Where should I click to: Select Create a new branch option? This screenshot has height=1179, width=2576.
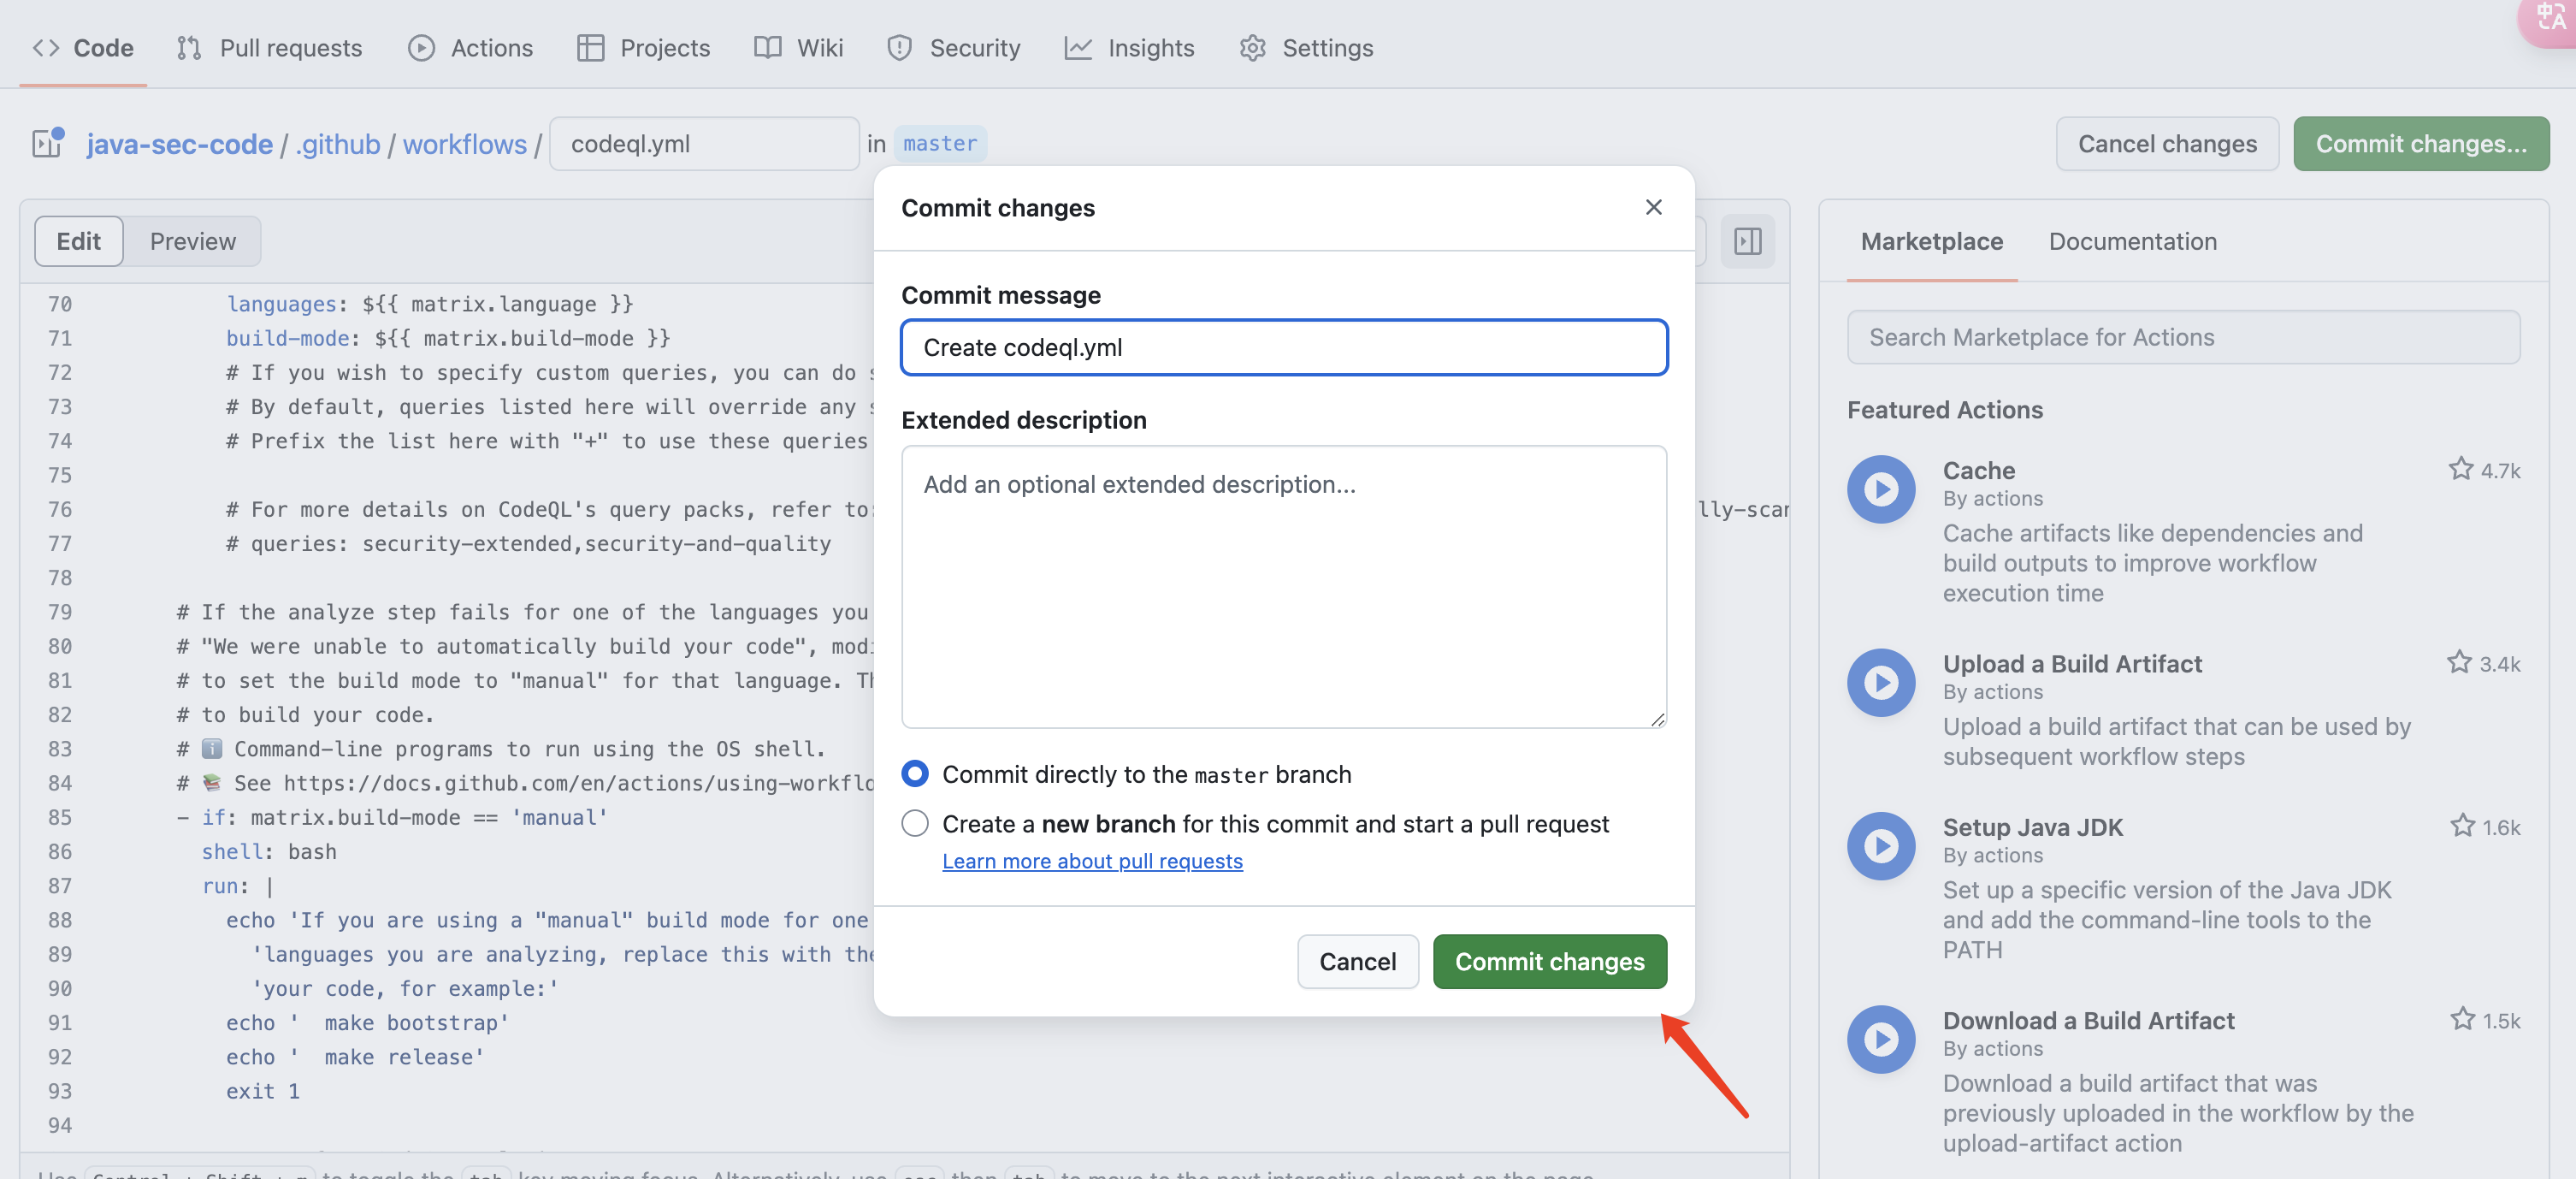pos(914,824)
